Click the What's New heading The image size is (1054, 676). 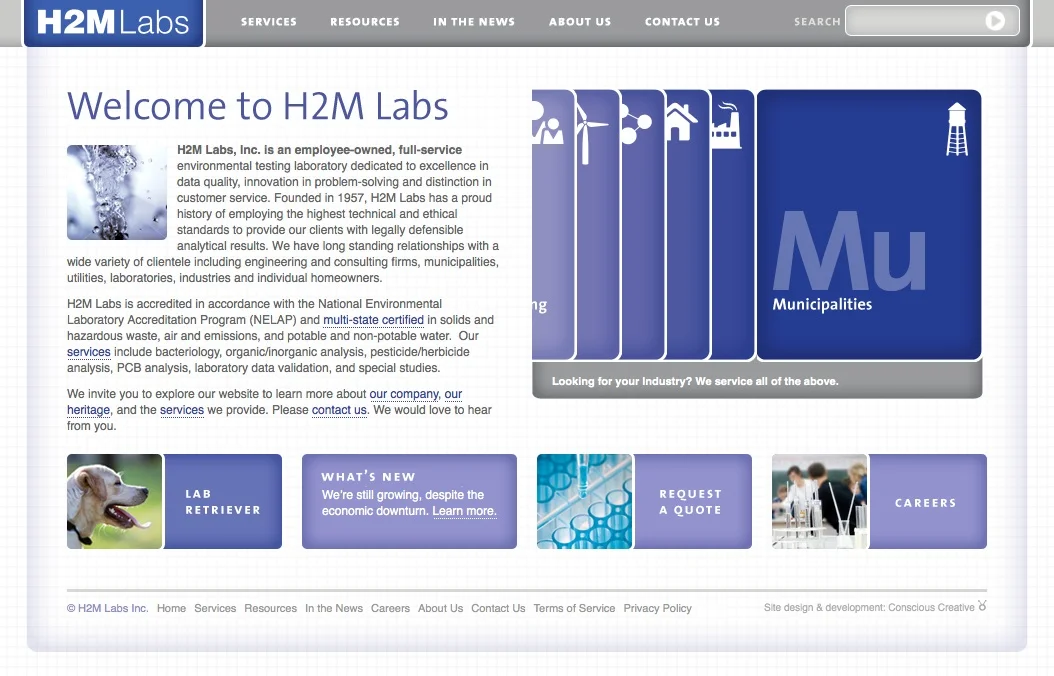tap(368, 476)
